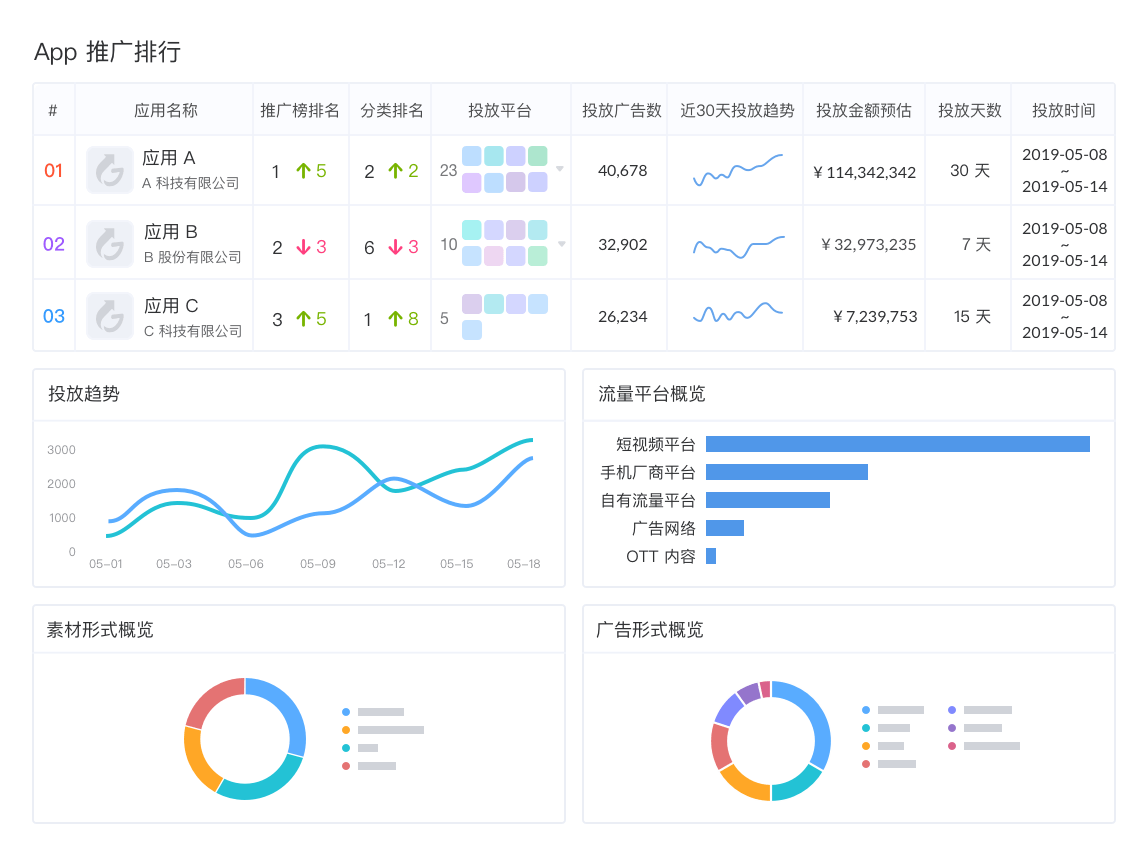Screen dimensions: 1148x852
Task: Open the B 股份有限公司 company link
Action: tap(193, 257)
